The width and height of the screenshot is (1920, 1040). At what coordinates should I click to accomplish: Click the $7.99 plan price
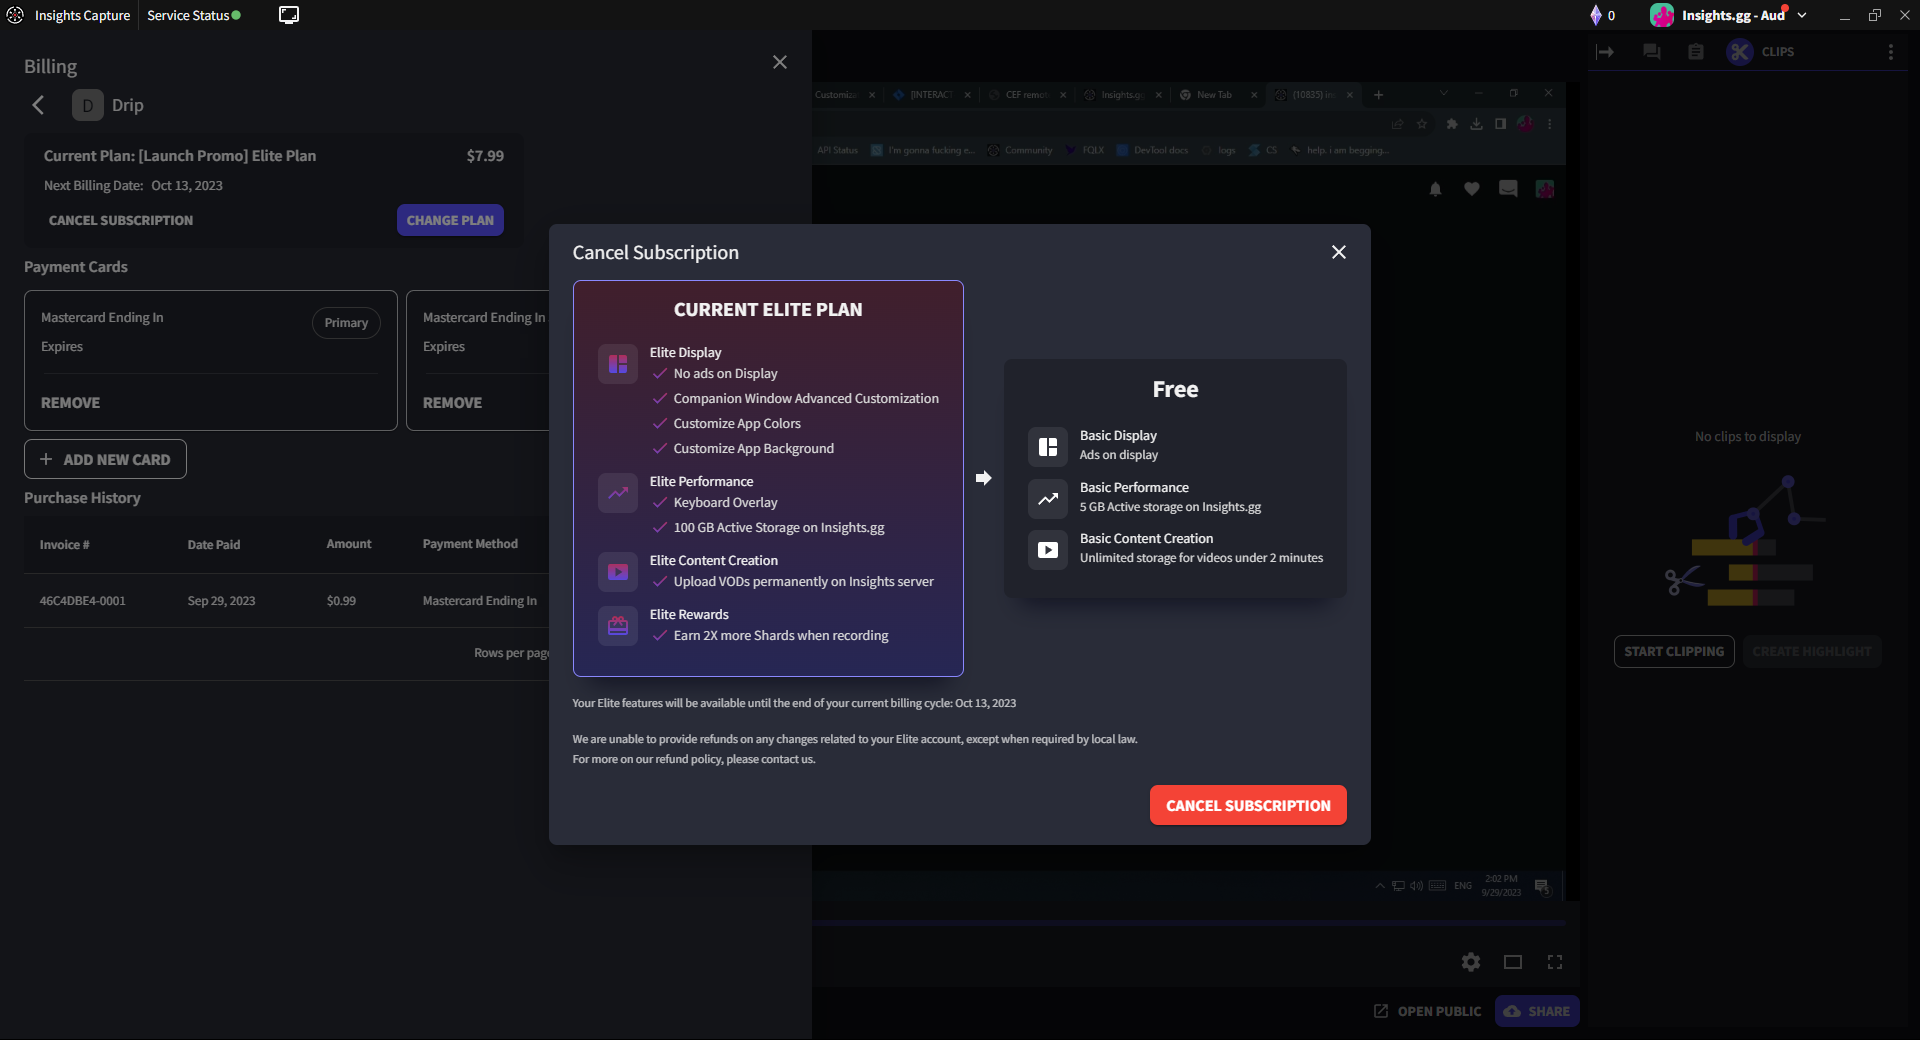[x=485, y=156]
